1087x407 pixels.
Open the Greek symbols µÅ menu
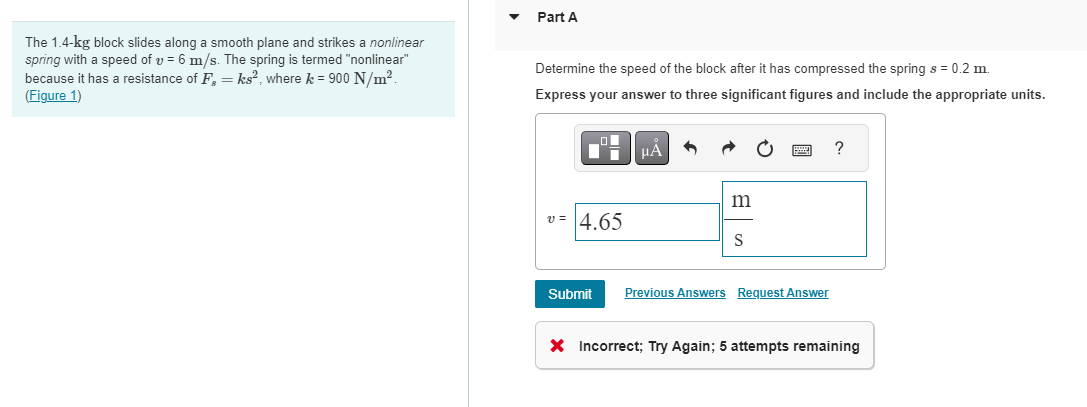652,148
